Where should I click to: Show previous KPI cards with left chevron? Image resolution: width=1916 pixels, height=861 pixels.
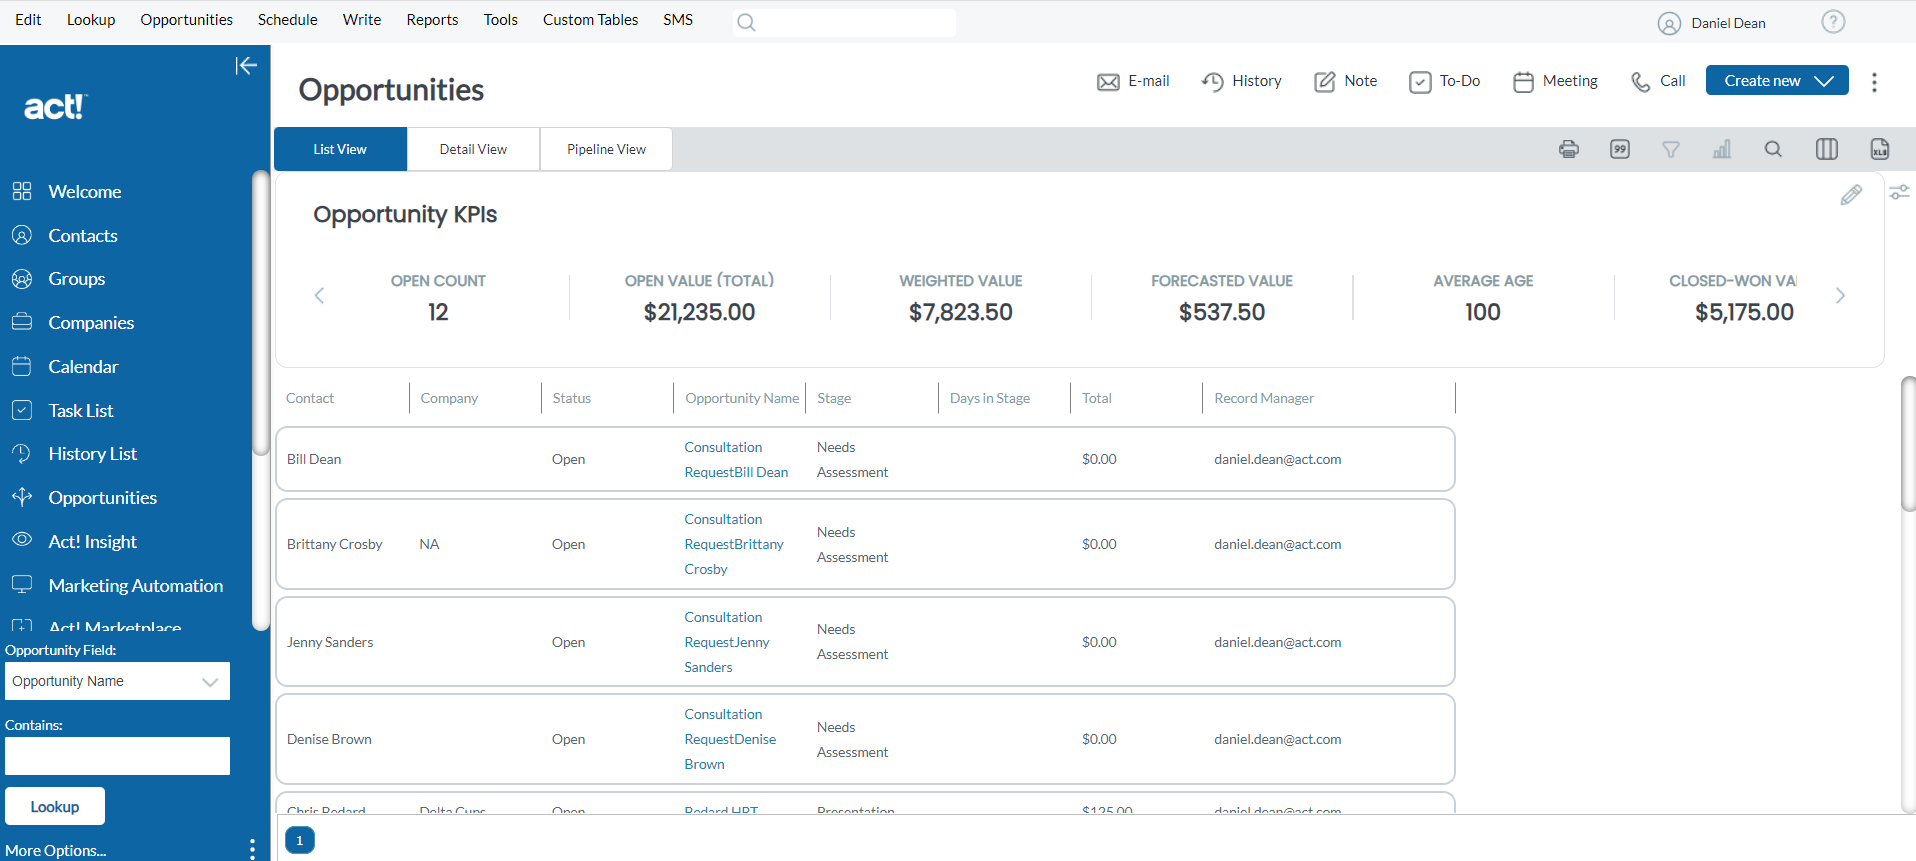tap(319, 295)
